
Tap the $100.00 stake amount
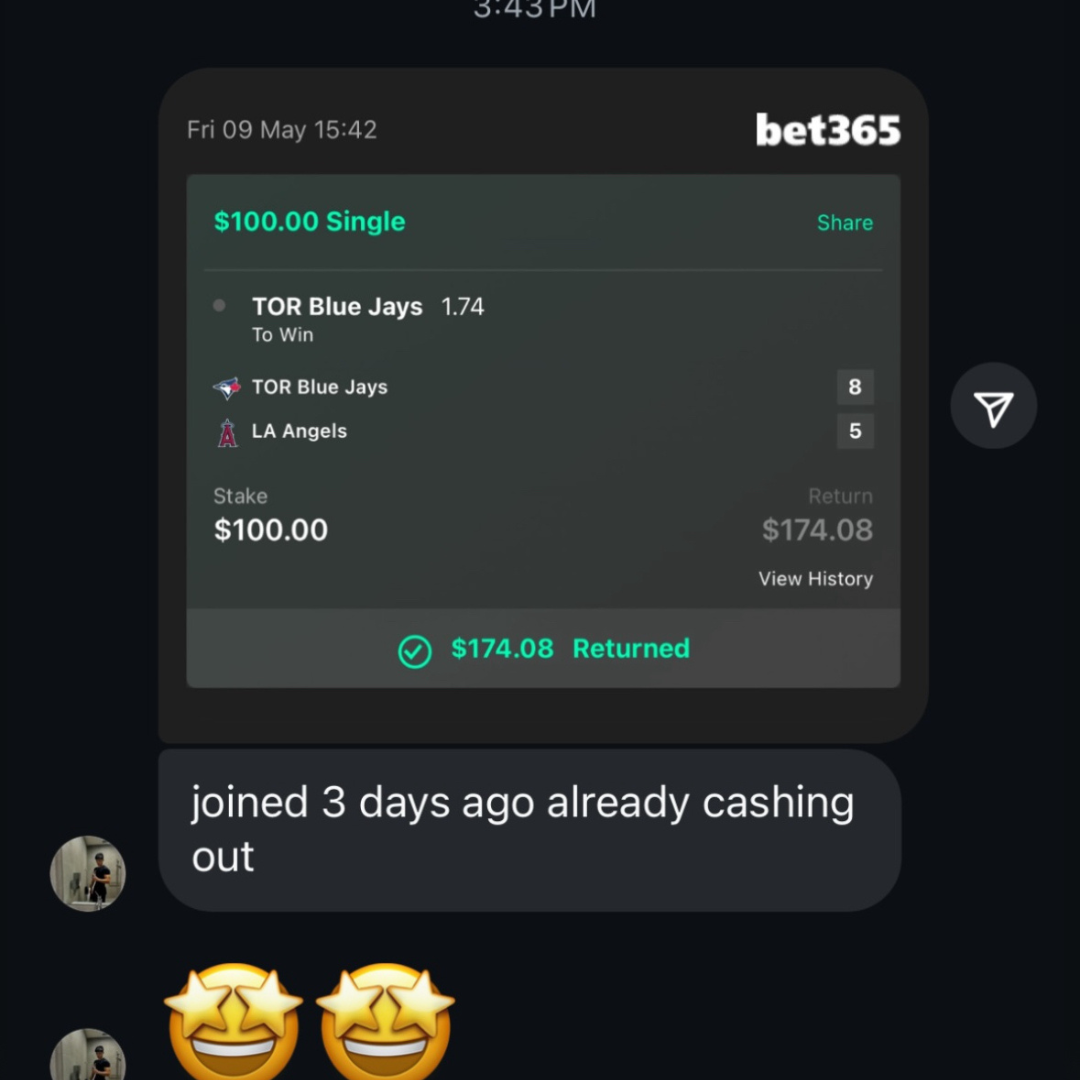coord(271,530)
